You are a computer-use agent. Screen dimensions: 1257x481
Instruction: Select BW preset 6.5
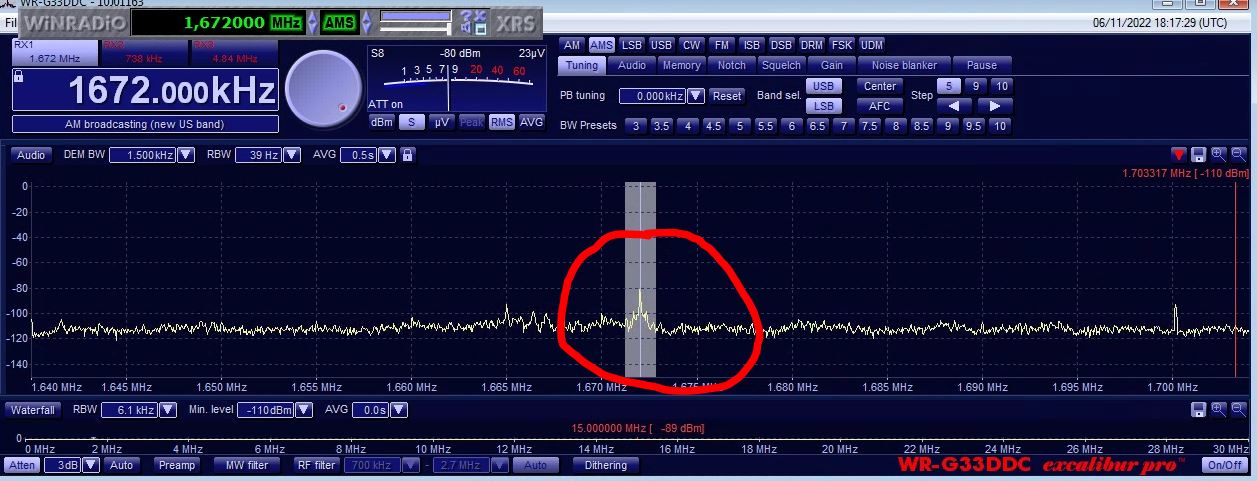coord(817,126)
